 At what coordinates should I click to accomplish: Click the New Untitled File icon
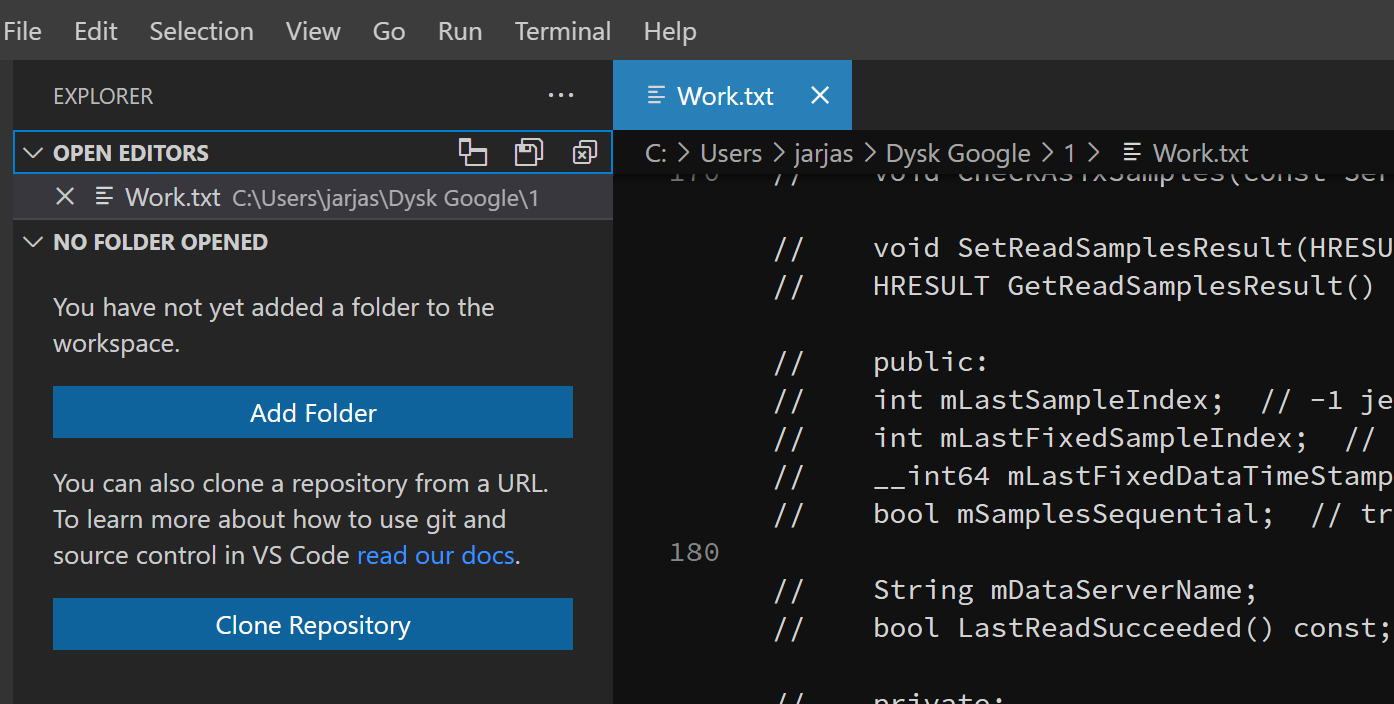(x=472, y=152)
